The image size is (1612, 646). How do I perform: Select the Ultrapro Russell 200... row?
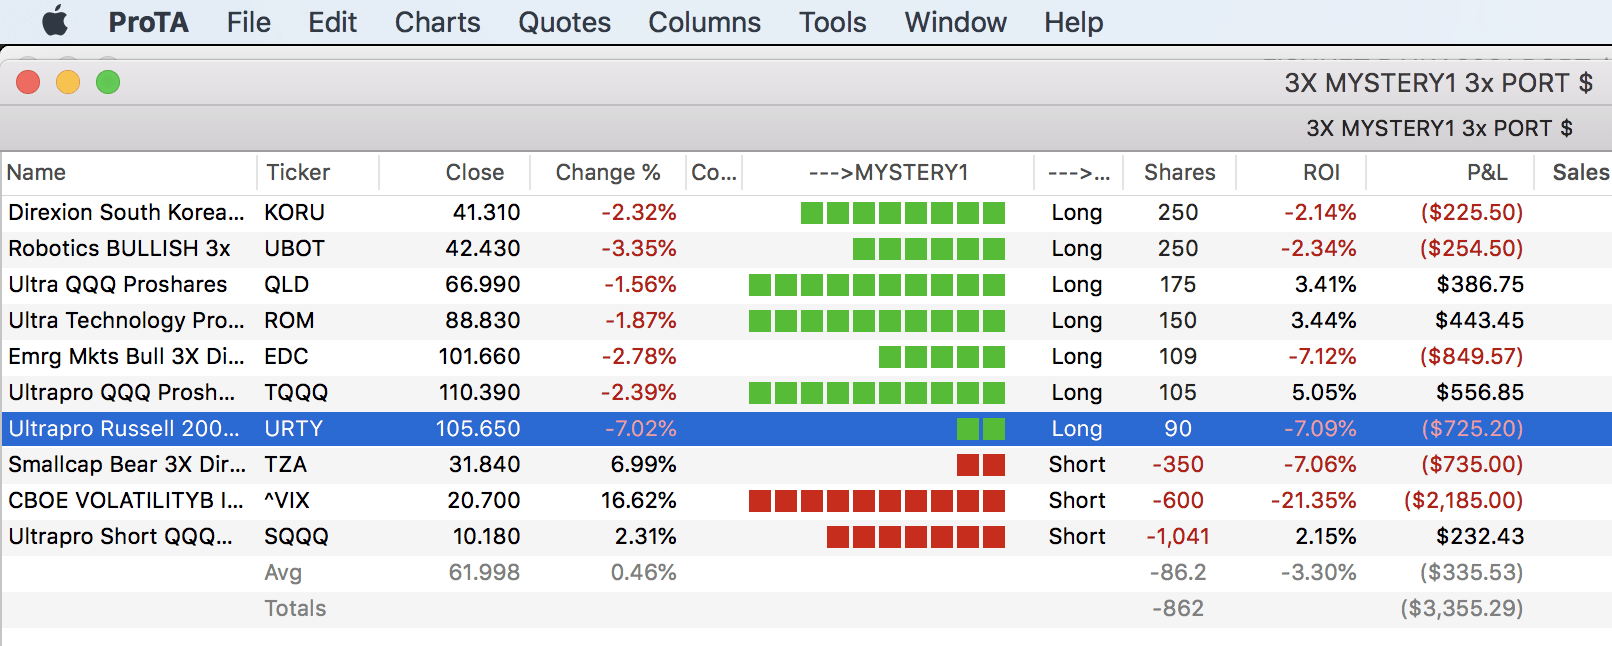[806, 428]
